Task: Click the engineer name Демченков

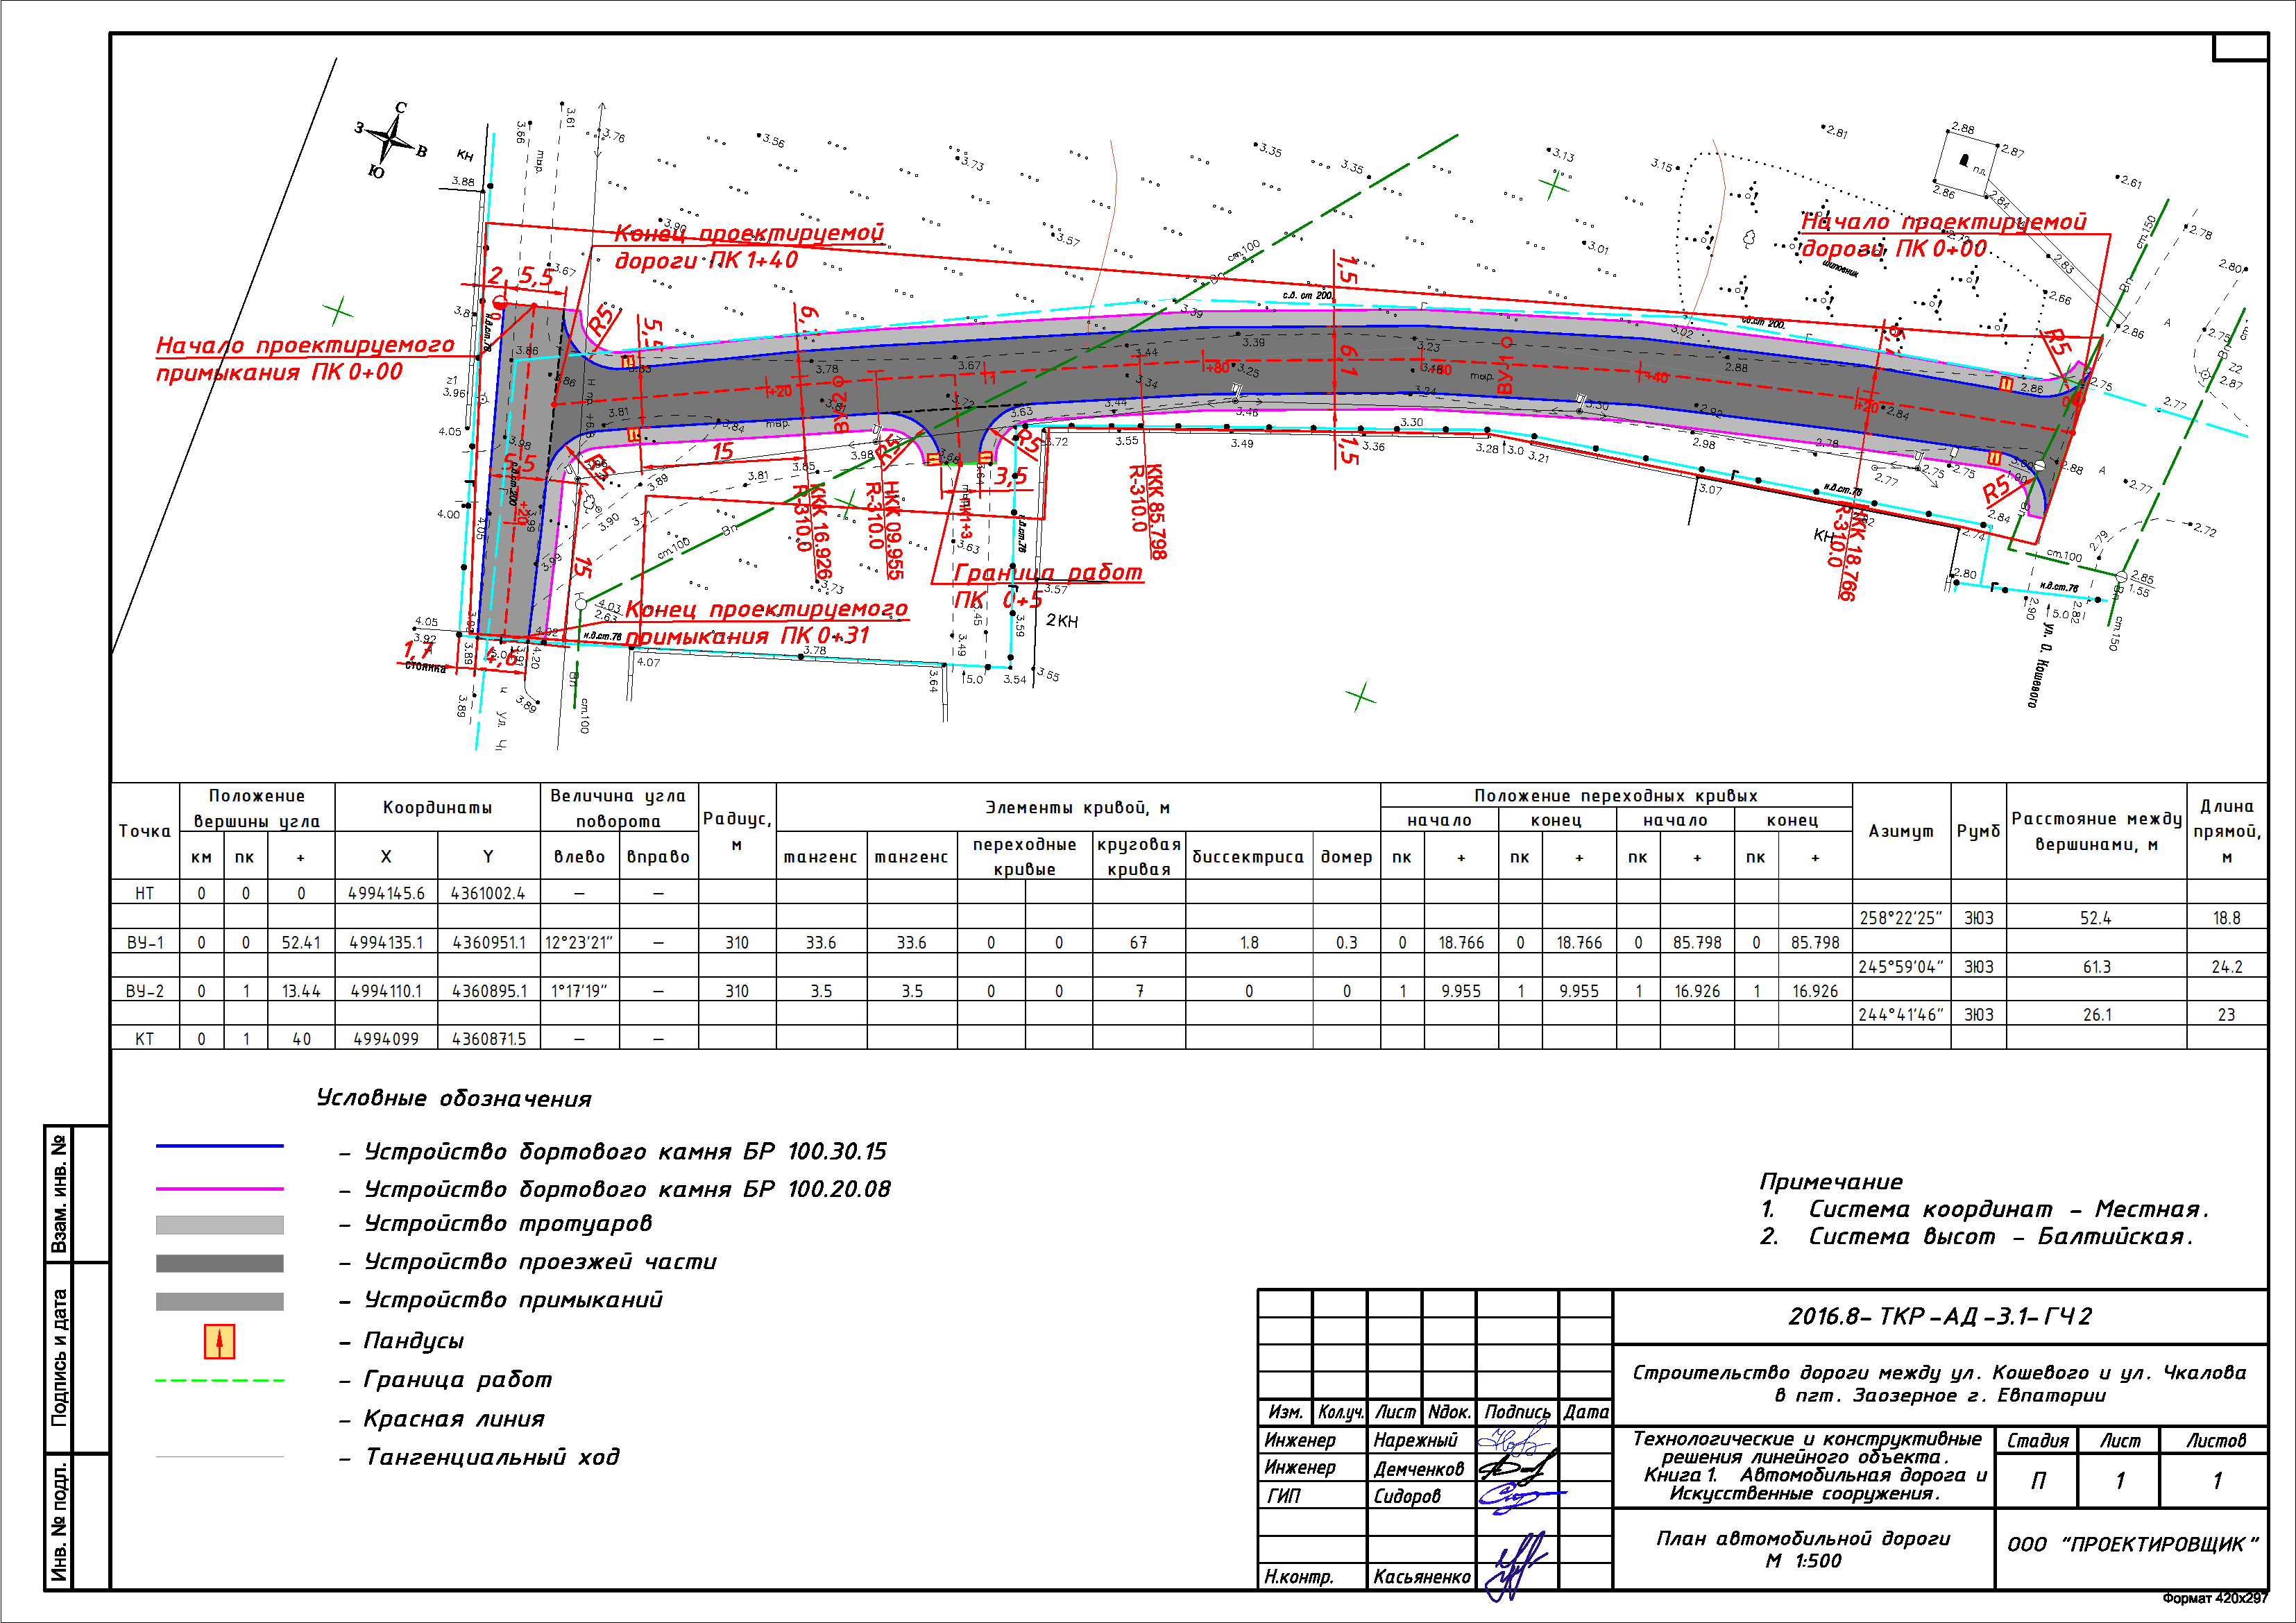Action: 1419,1469
